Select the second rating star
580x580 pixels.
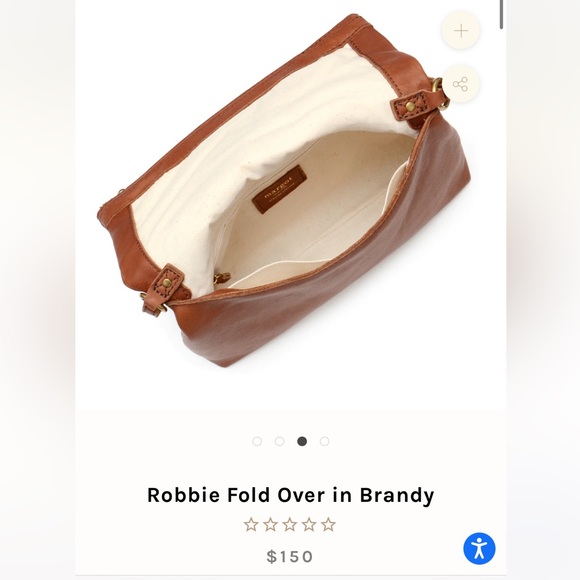coord(270,525)
